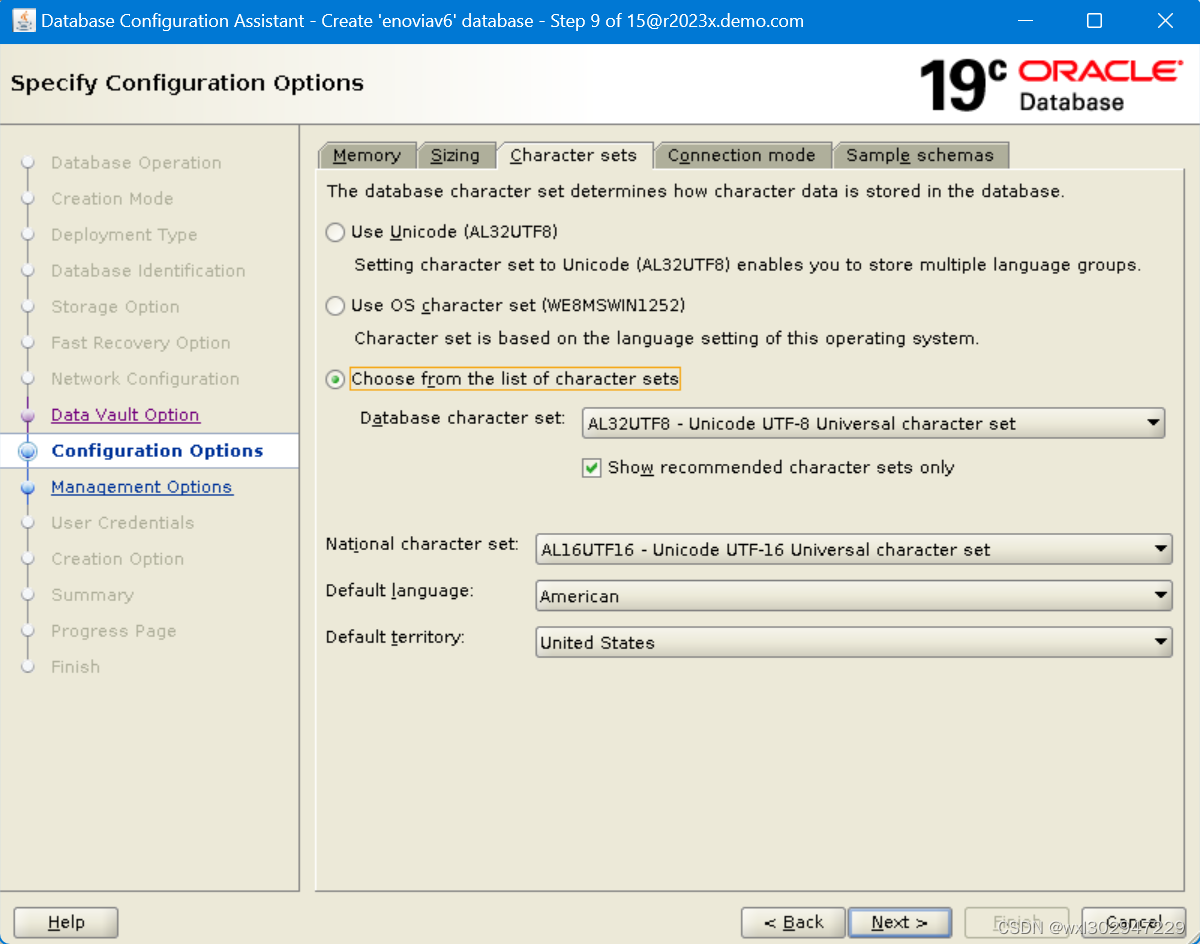Switch to the Sizing tab
The image size is (1200, 944).
[x=455, y=155]
